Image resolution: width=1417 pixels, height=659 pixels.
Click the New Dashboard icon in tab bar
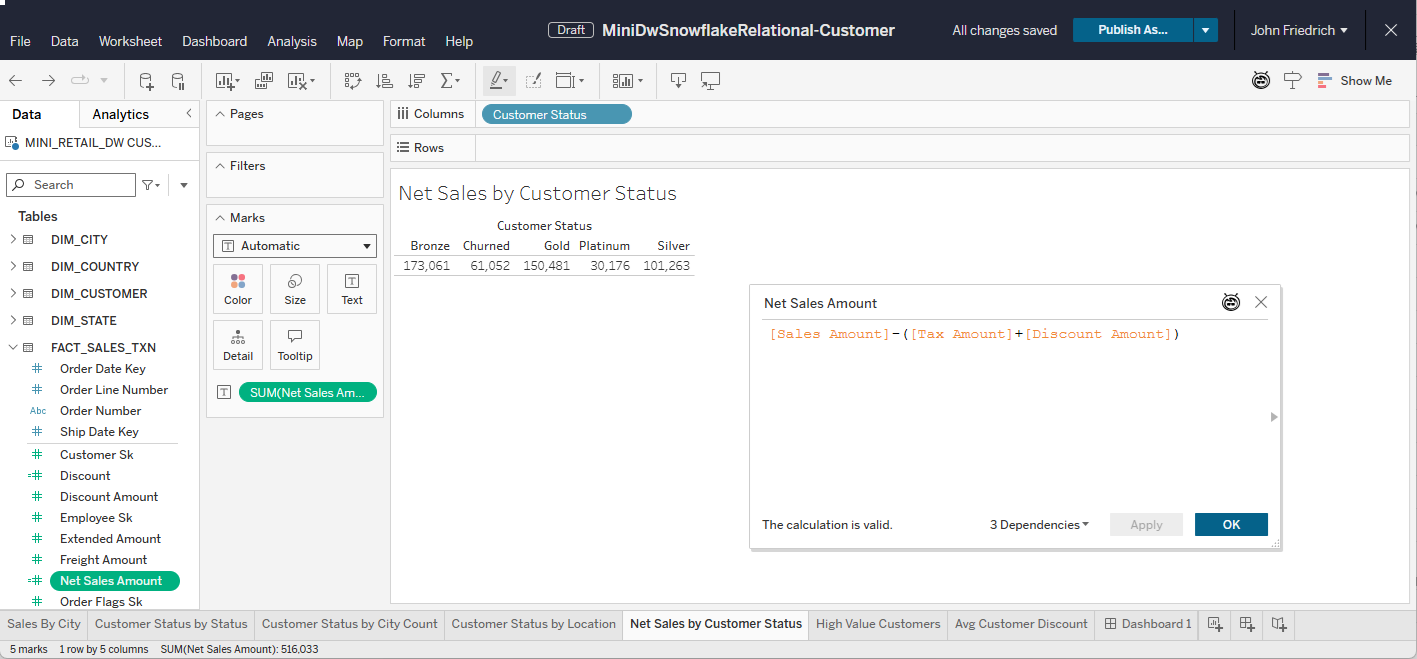[x=1247, y=624]
